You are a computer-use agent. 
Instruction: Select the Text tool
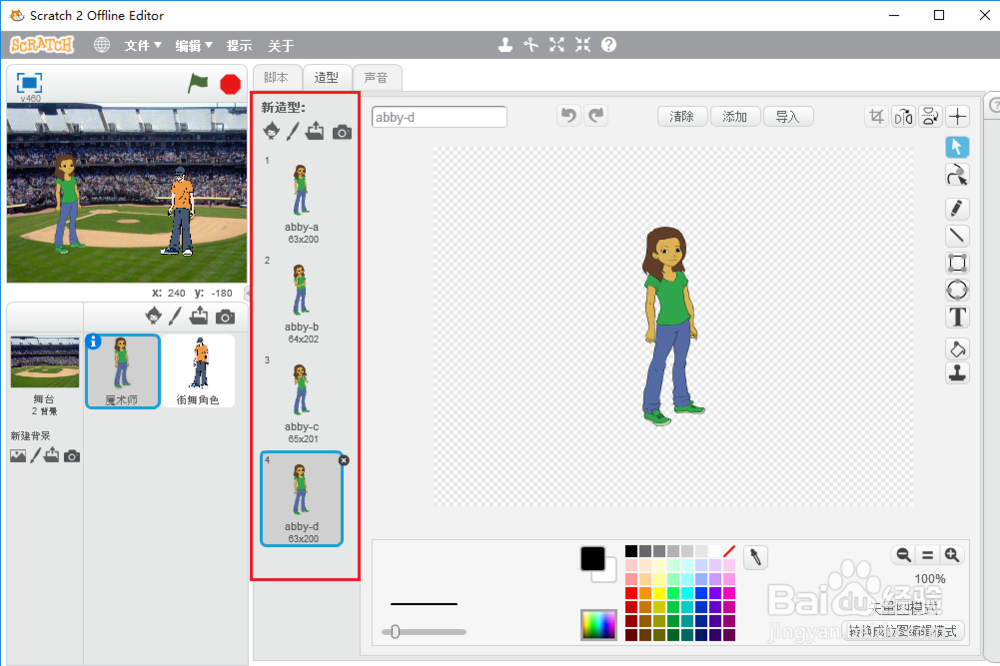[957, 317]
